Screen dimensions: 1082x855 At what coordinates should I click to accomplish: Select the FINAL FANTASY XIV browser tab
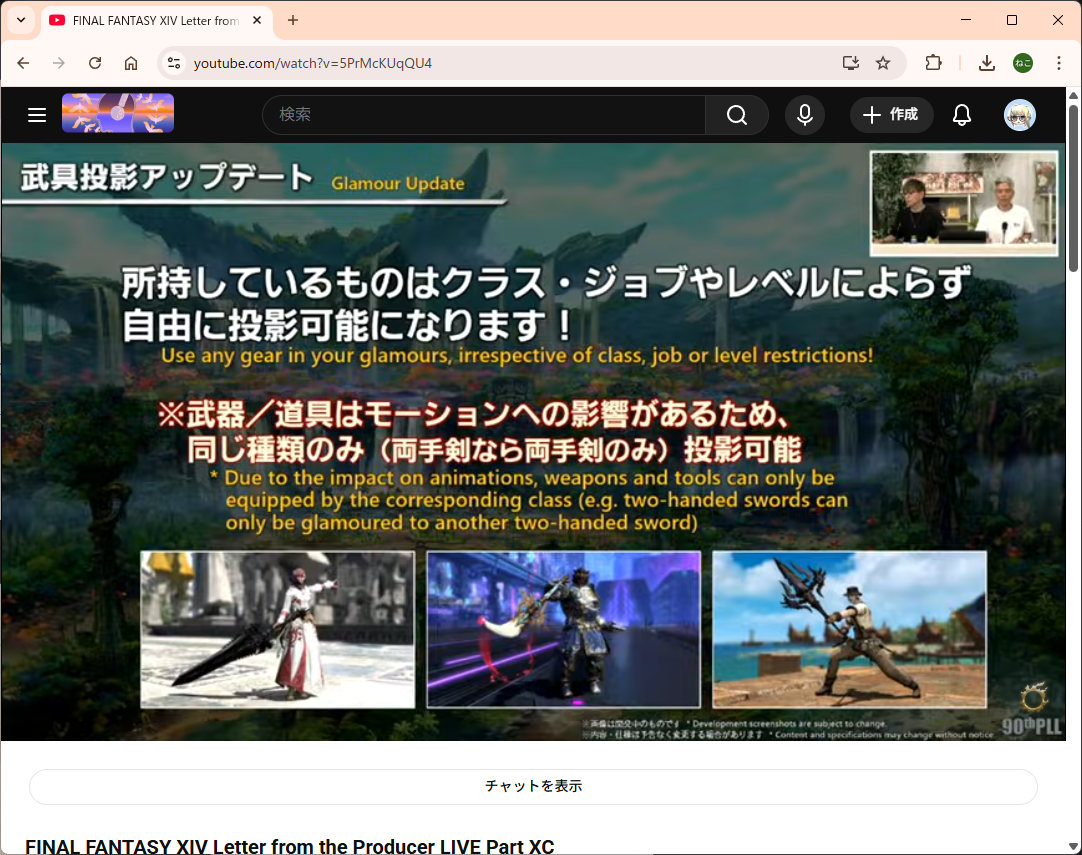coord(150,20)
